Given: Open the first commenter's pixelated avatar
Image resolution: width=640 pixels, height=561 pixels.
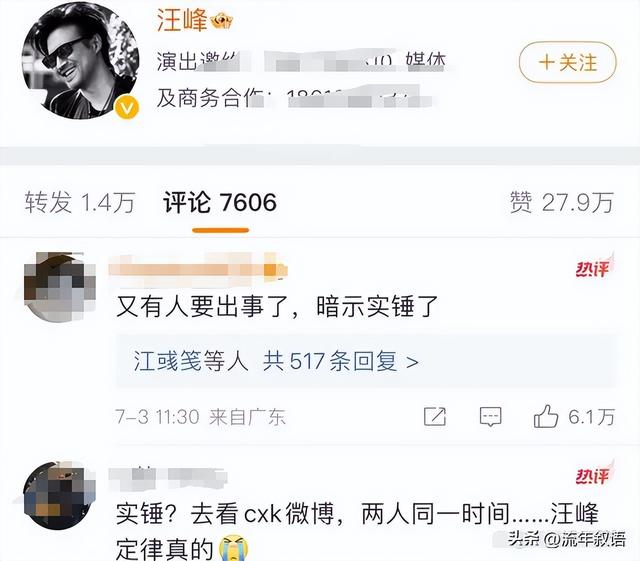Looking at the screenshot, I should coord(60,287).
